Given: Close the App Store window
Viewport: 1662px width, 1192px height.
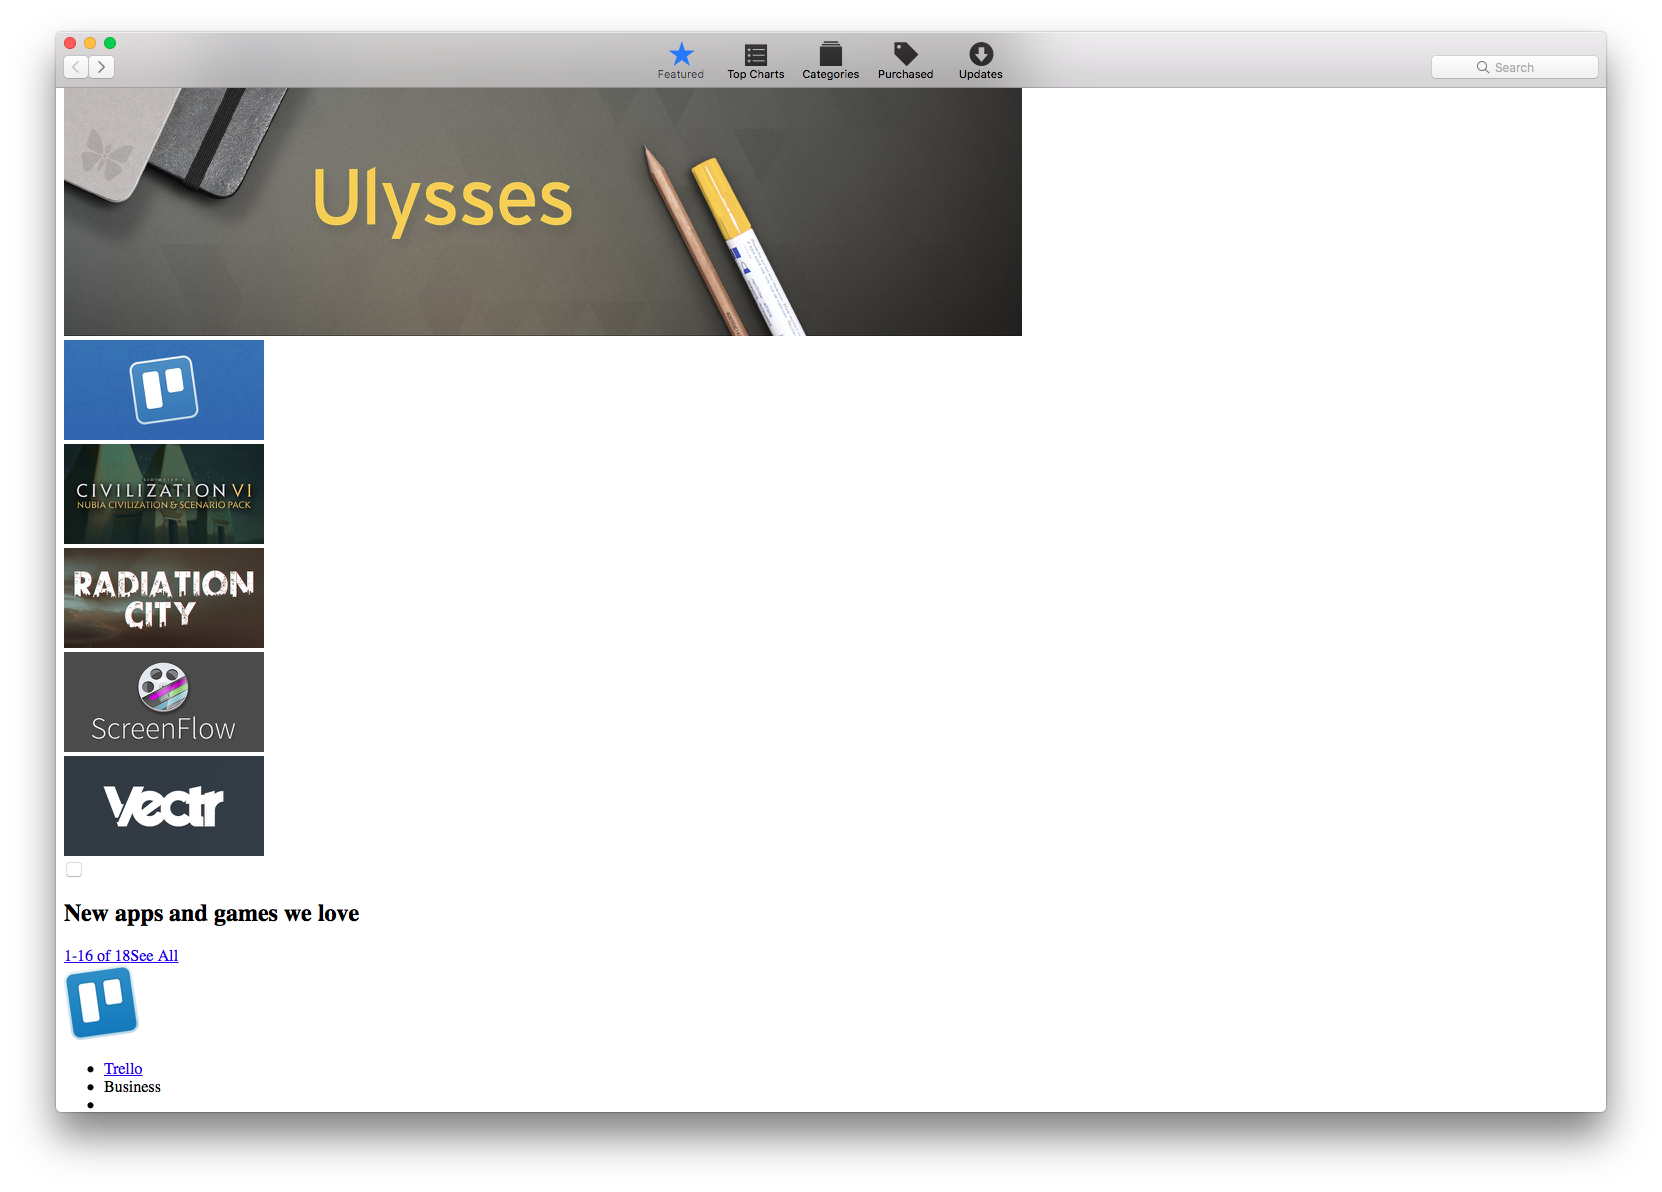Looking at the screenshot, I should [x=70, y=43].
